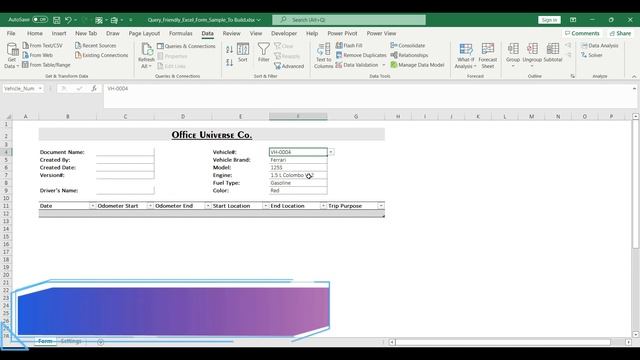The height and width of the screenshot is (360, 640).
Task: Add a new sheet
Action: [x=100, y=342]
